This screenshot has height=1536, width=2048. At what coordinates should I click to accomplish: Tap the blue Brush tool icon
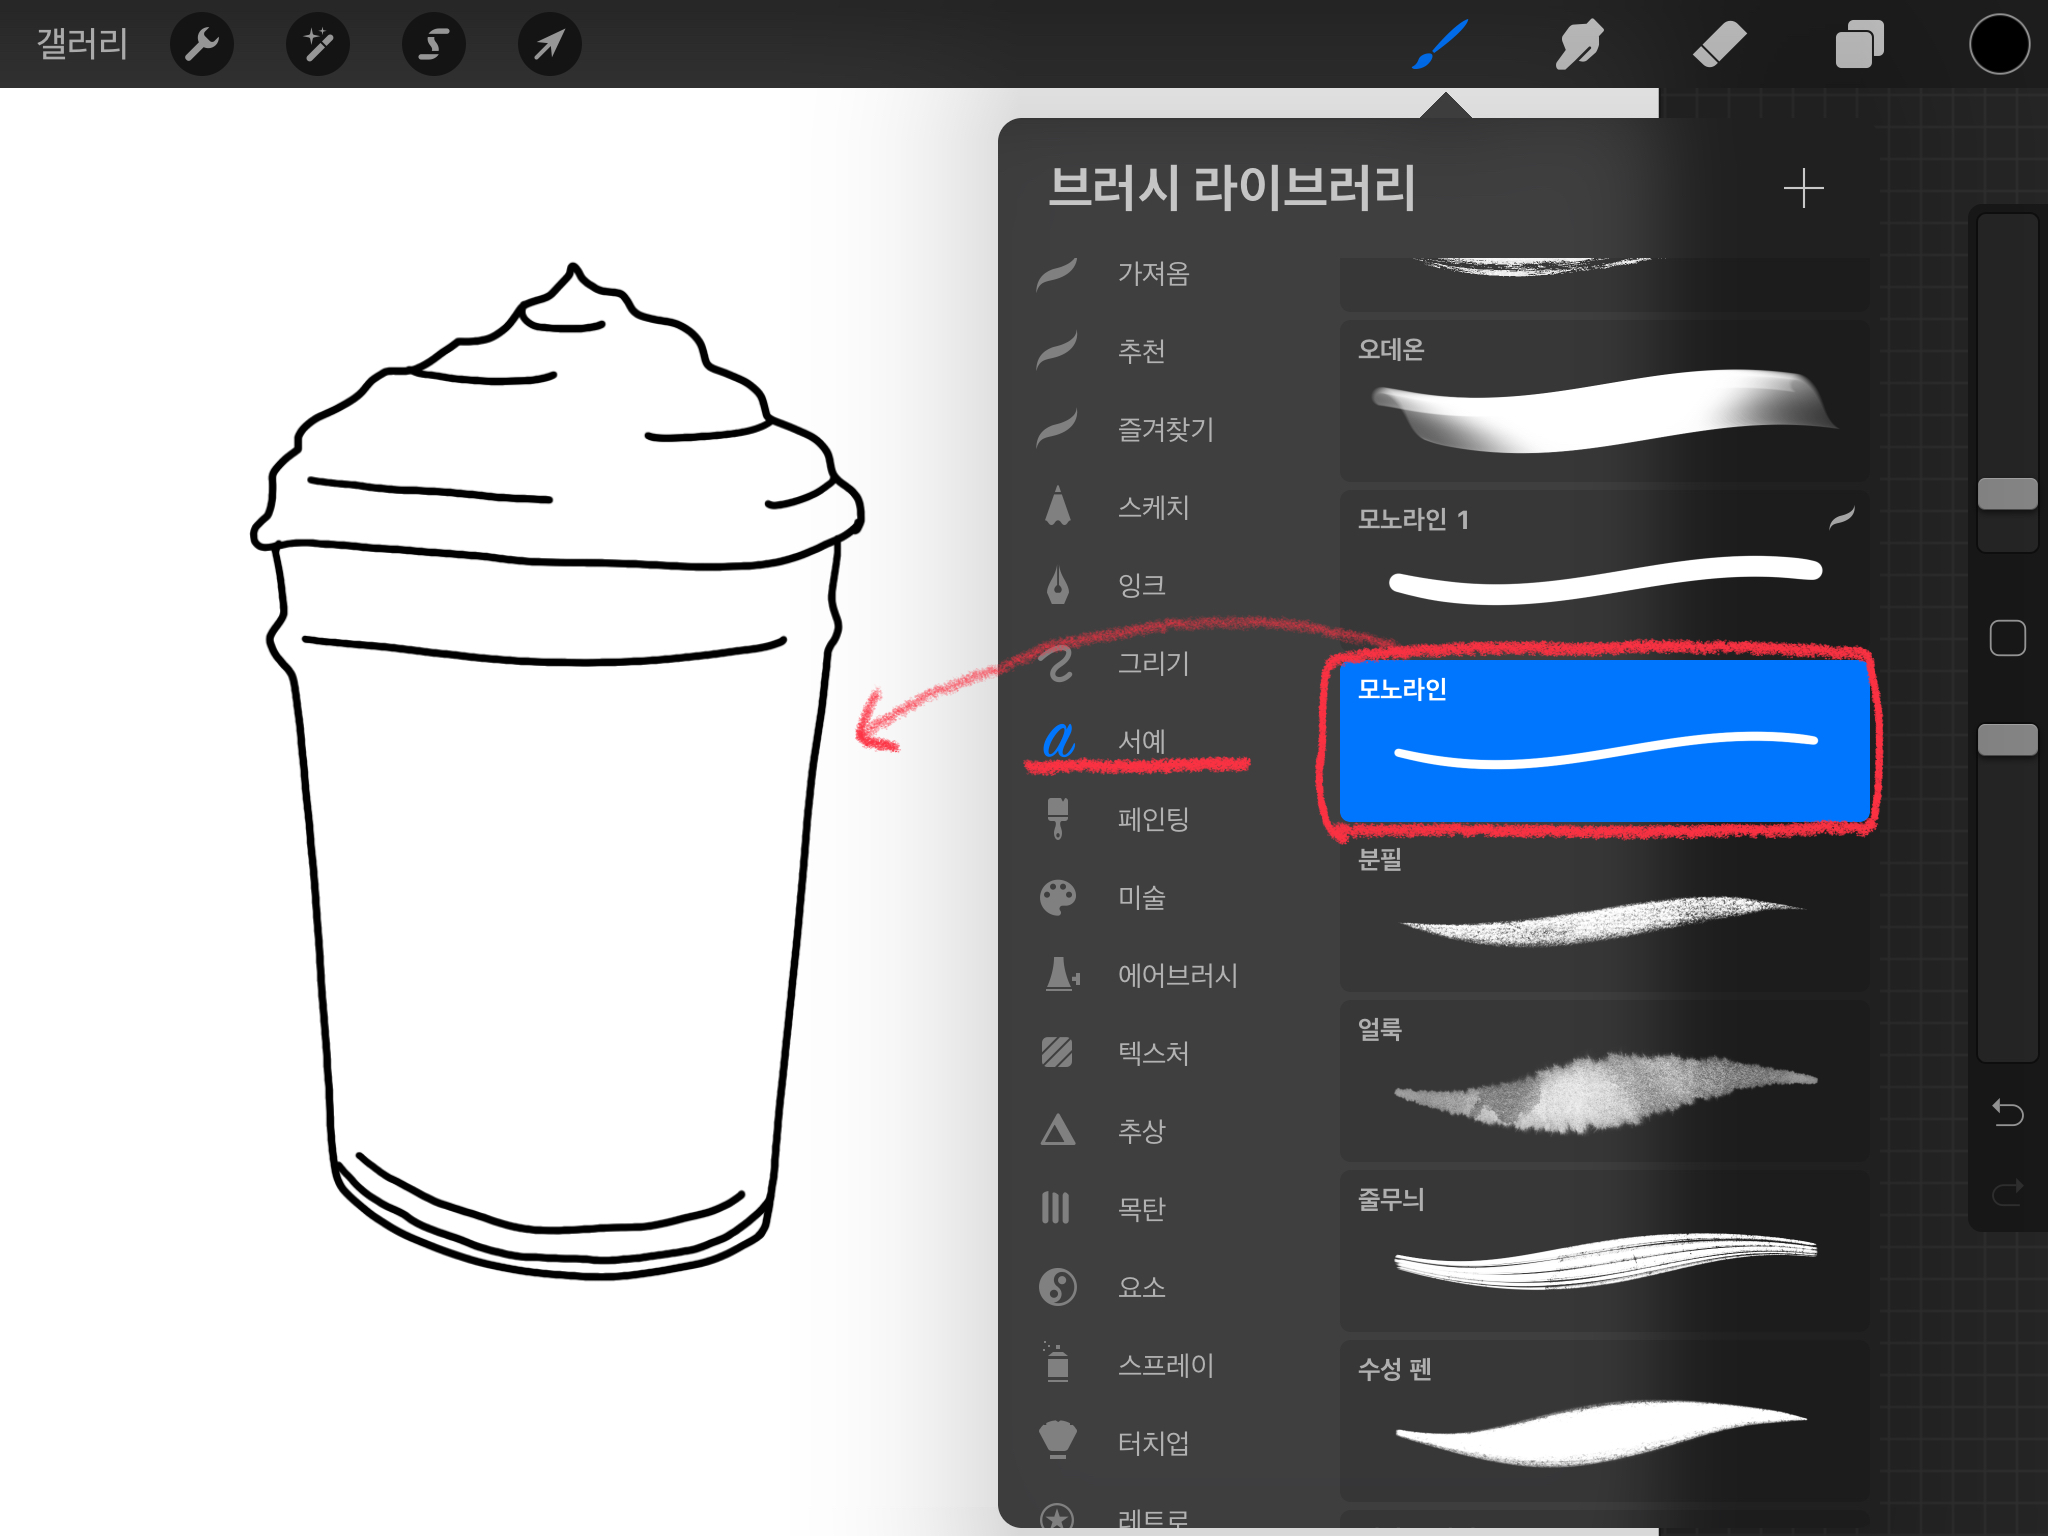click(1440, 44)
